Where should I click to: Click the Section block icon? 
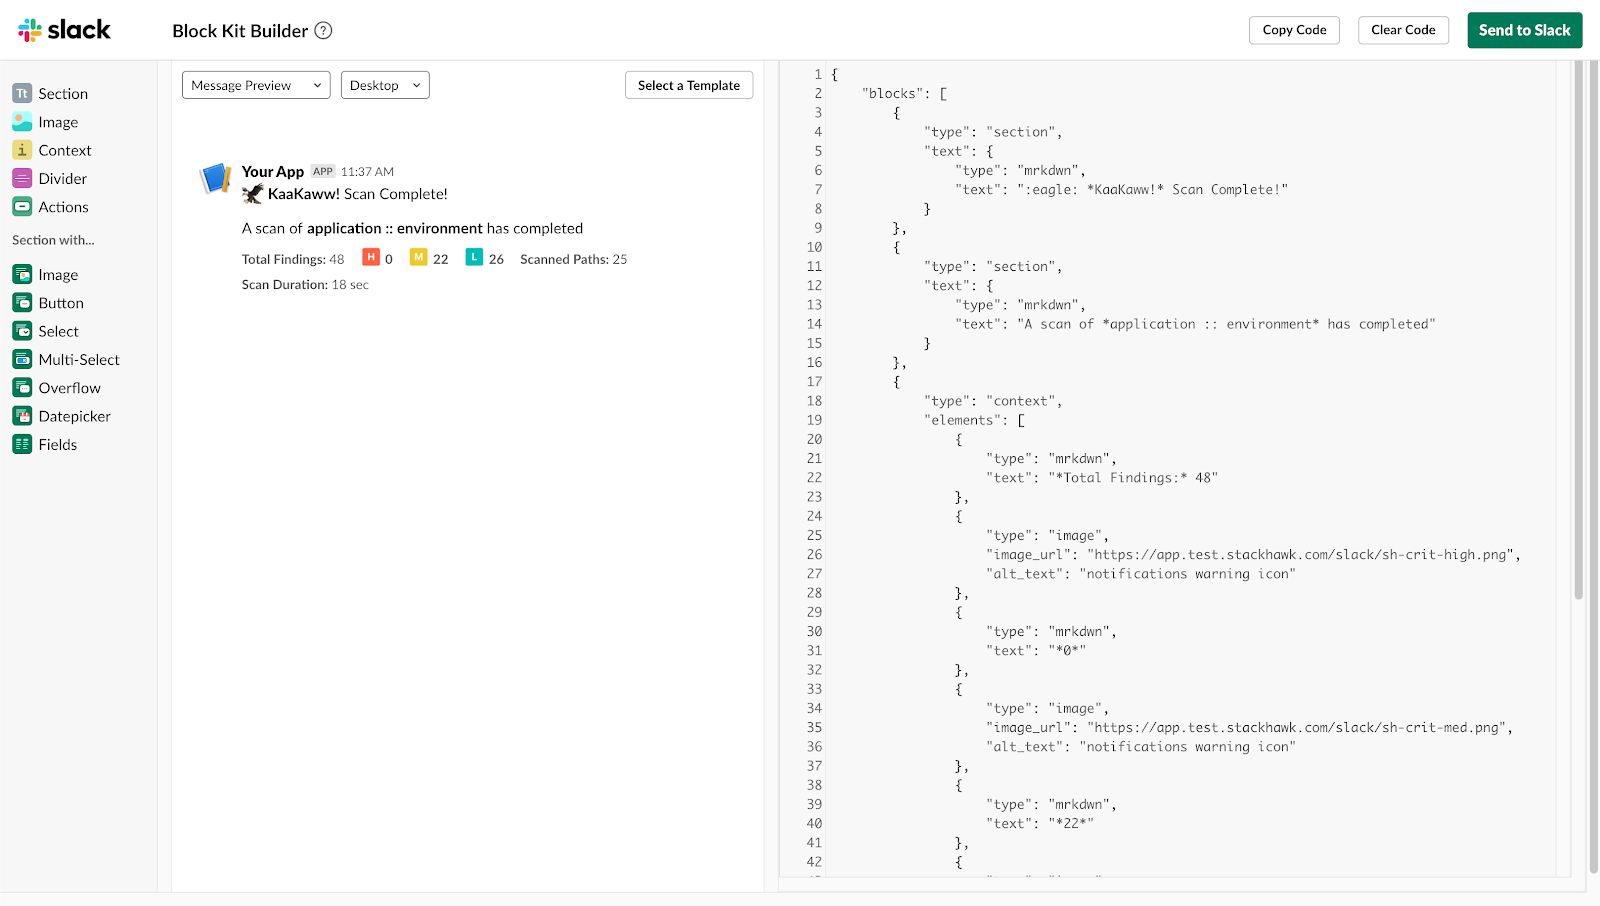click(x=22, y=93)
